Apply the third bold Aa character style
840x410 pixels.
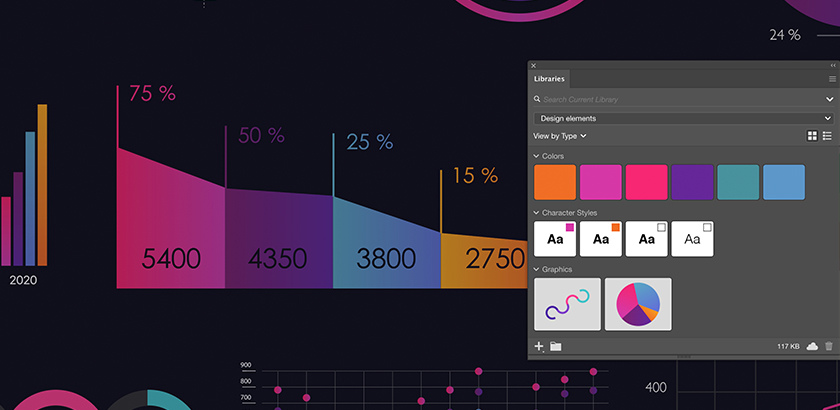pyautogui.click(x=647, y=239)
